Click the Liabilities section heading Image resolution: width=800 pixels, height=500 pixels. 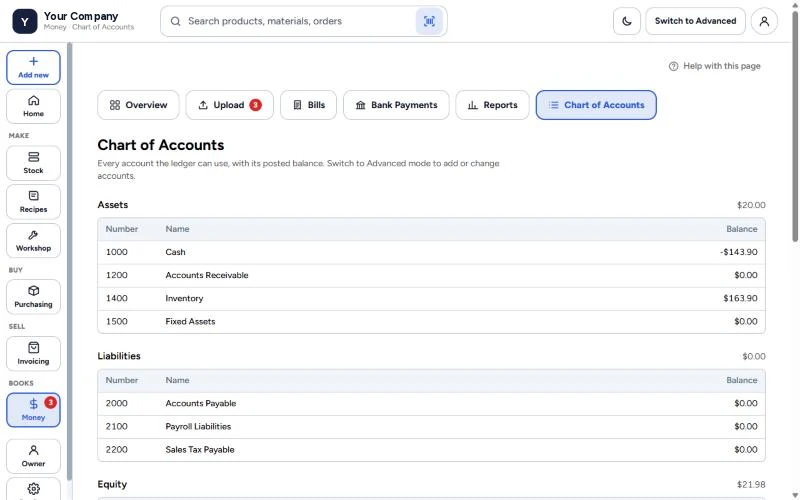click(119, 356)
